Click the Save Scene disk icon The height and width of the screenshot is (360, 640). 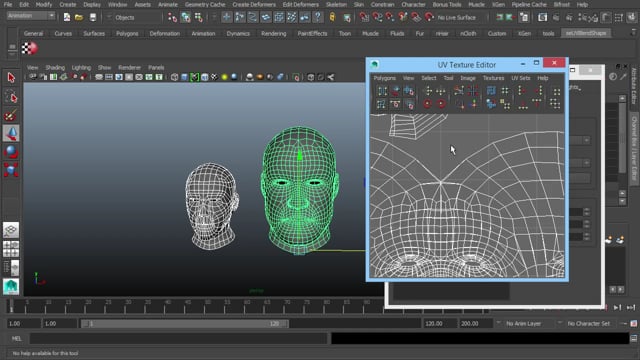click(x=93, y=17)
